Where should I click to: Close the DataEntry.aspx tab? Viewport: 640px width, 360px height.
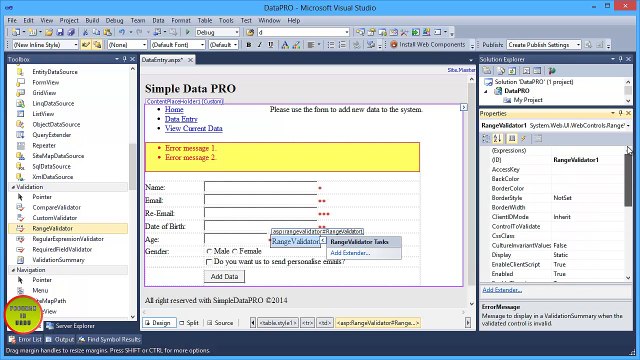pos(190,60)
